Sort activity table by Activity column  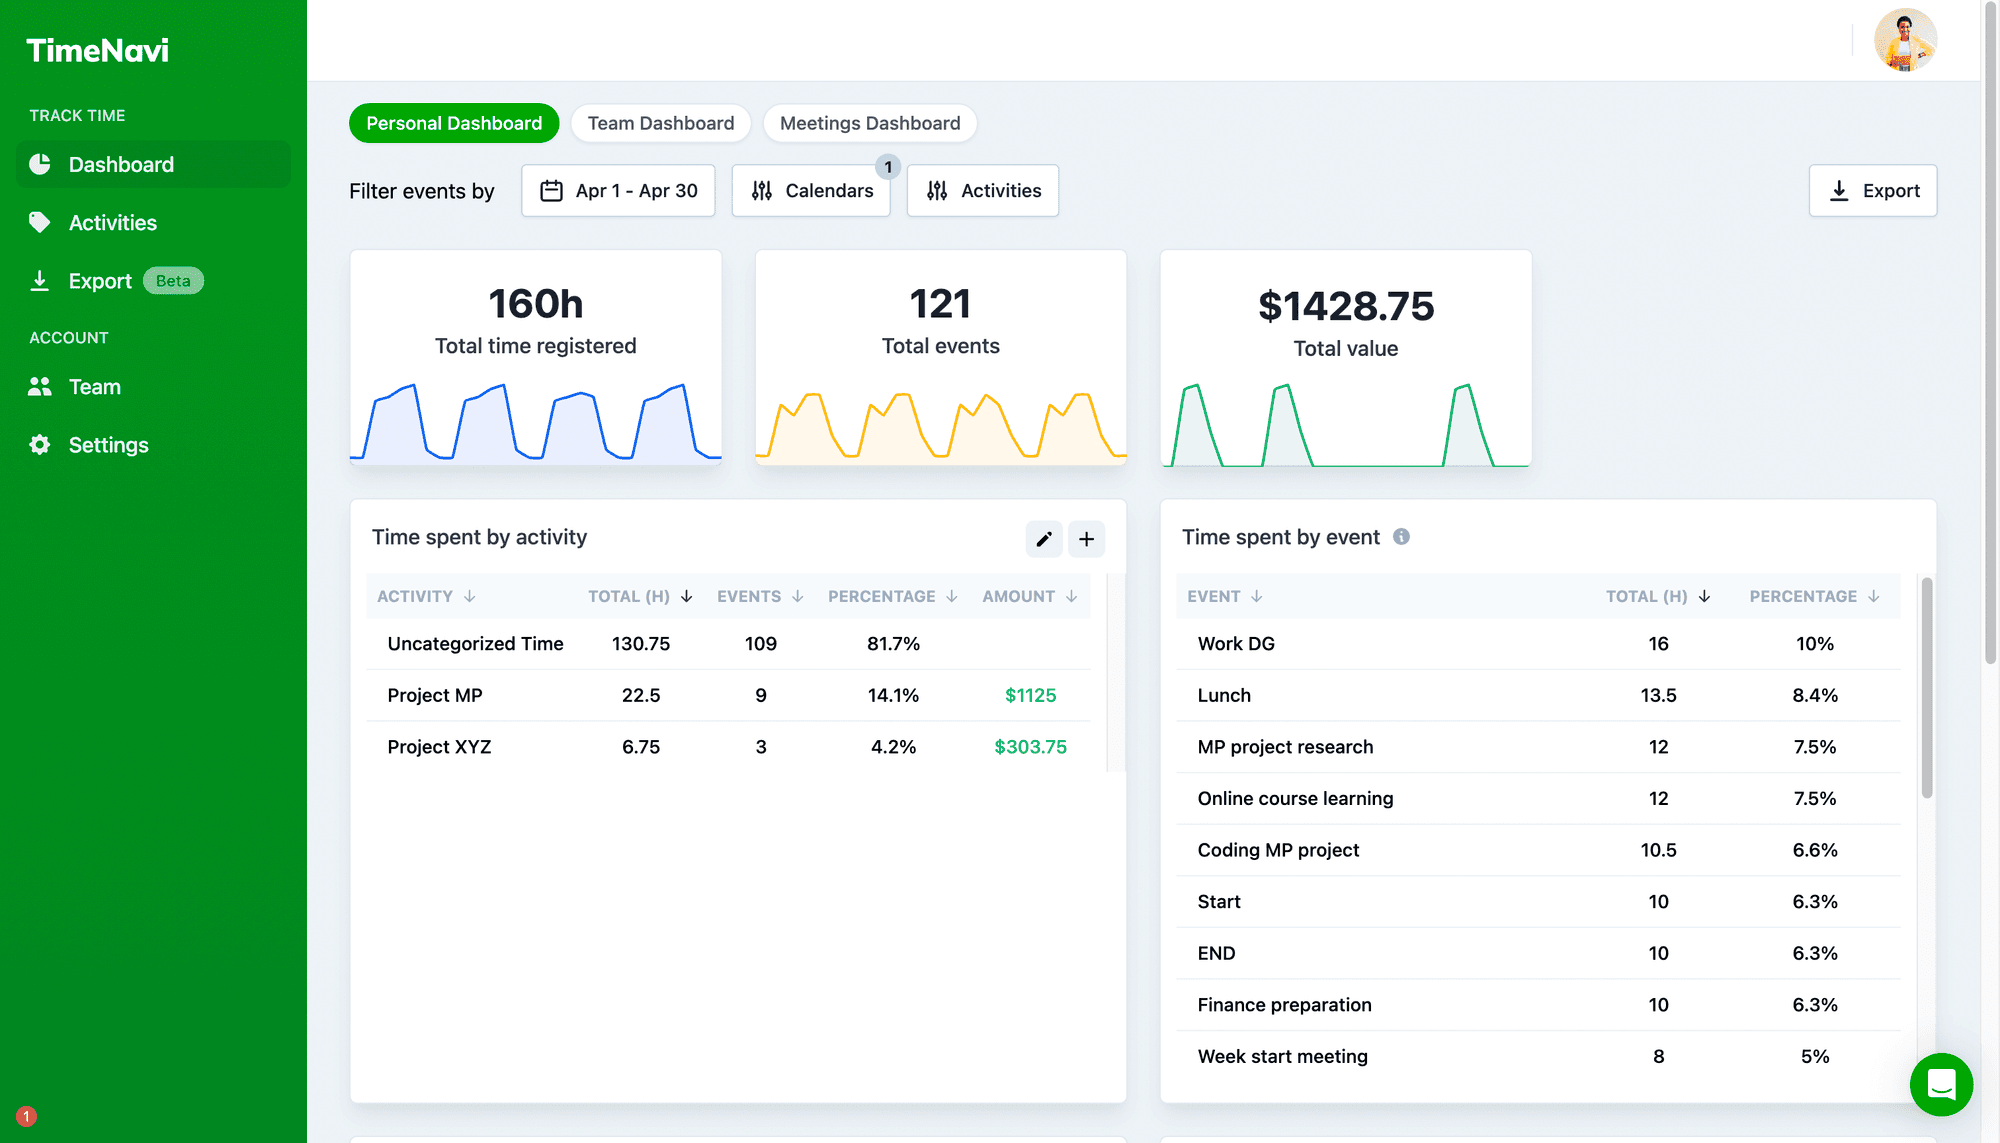(x=426, y=596)
